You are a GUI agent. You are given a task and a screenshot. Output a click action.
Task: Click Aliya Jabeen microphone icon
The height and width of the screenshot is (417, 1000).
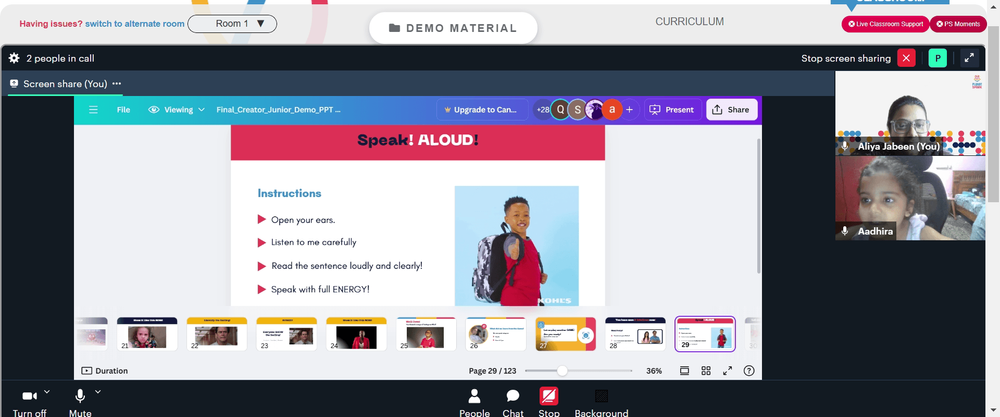tap(845, 146)
